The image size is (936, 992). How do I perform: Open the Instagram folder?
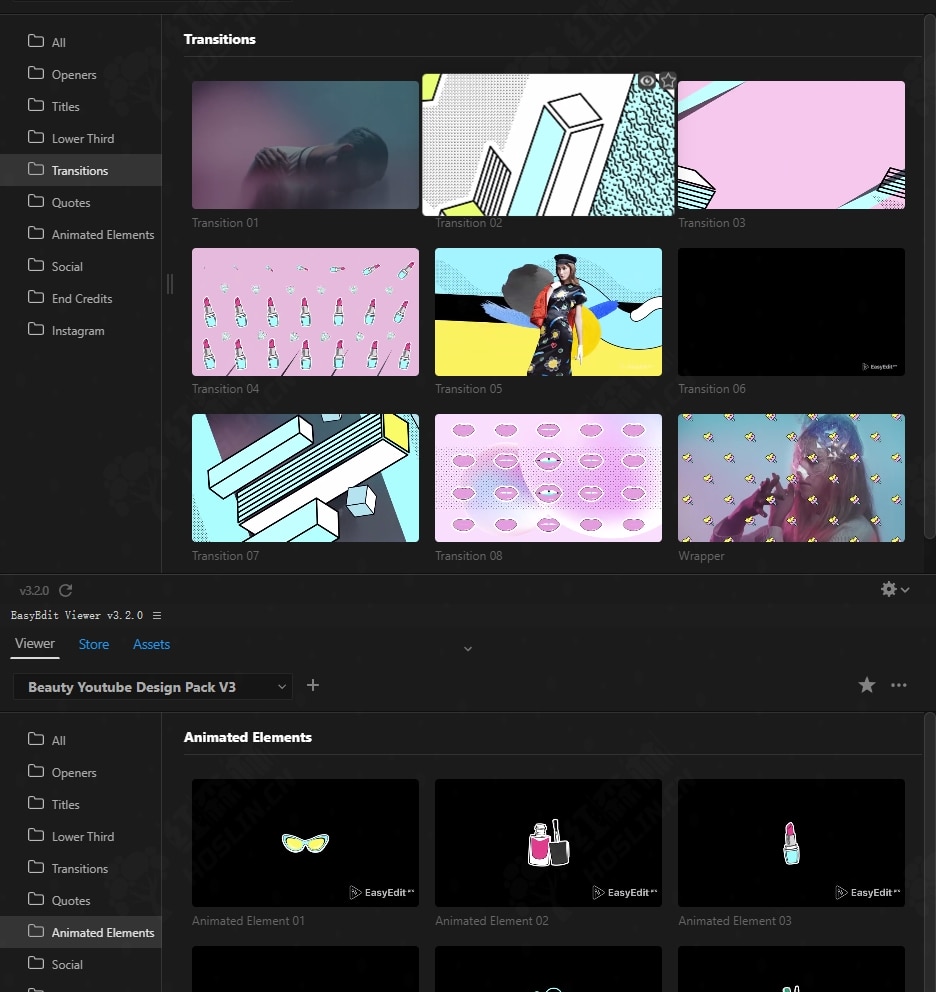pos(81,331)
